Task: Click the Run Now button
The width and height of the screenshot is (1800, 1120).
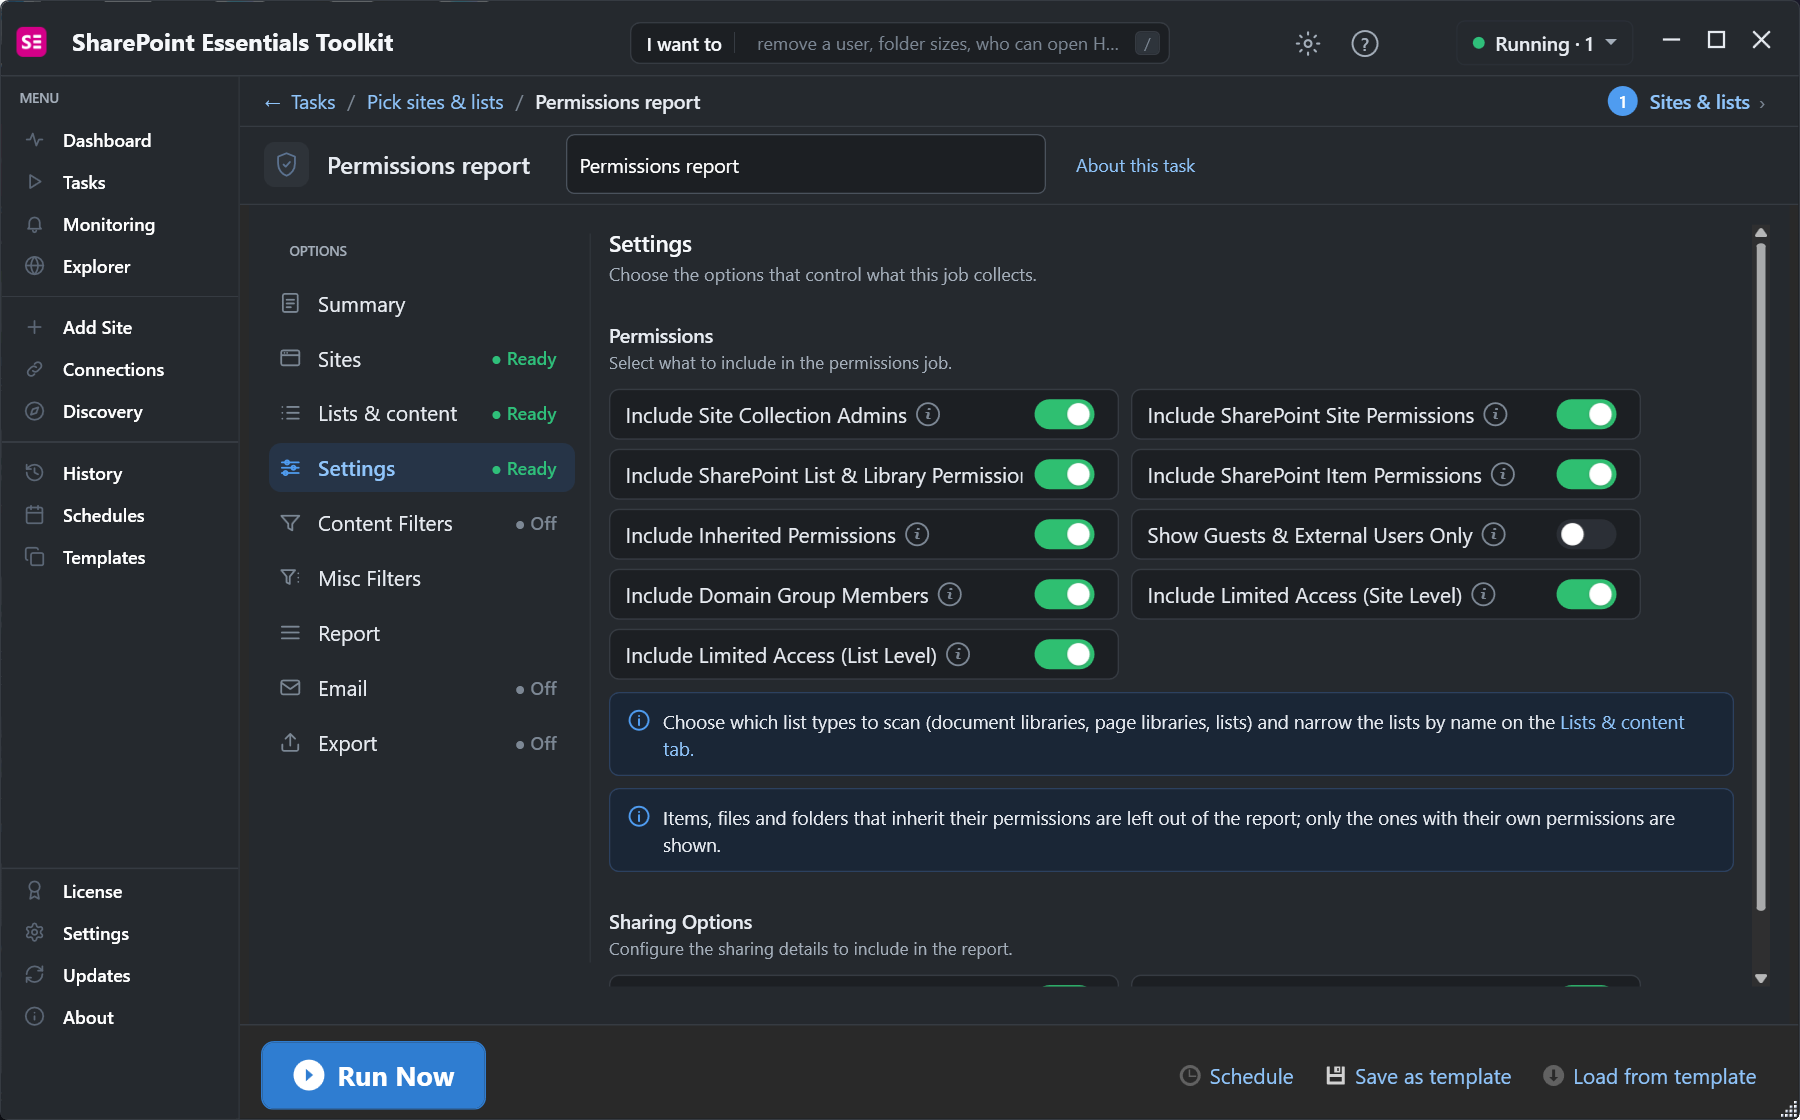Action: coord(373,1075)
